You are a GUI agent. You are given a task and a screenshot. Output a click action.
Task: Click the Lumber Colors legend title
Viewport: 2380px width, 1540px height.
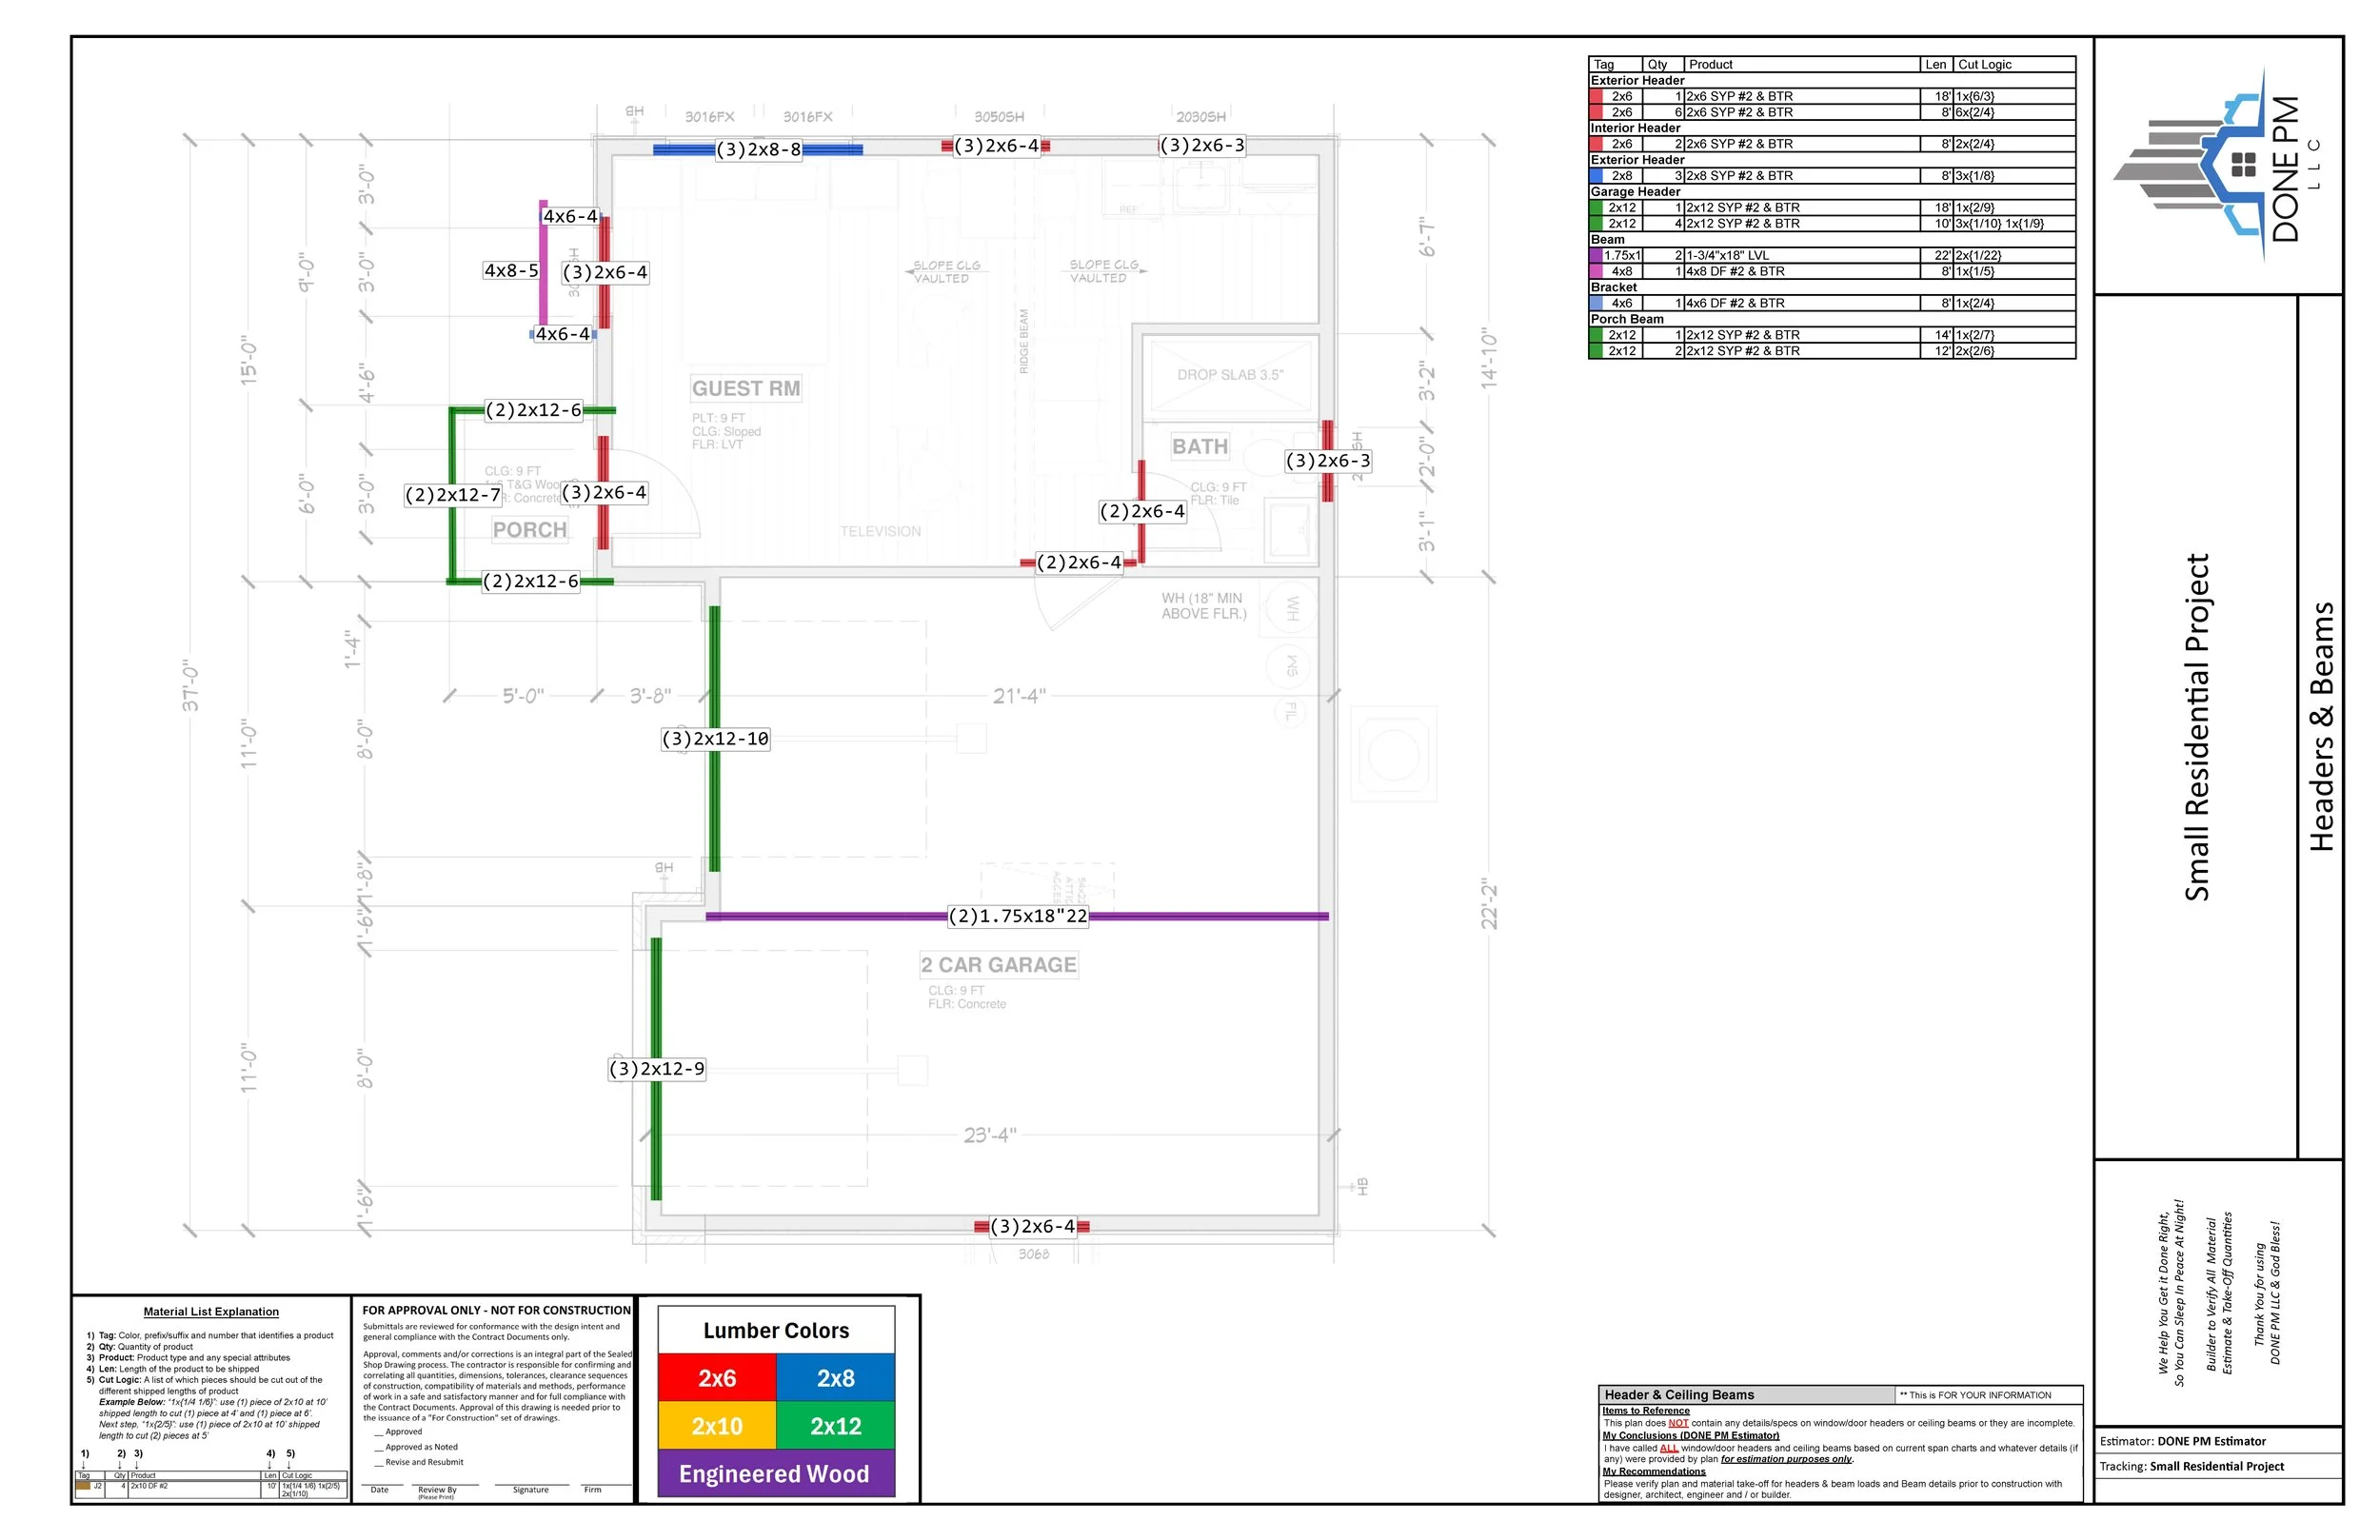click(776, 1331)
